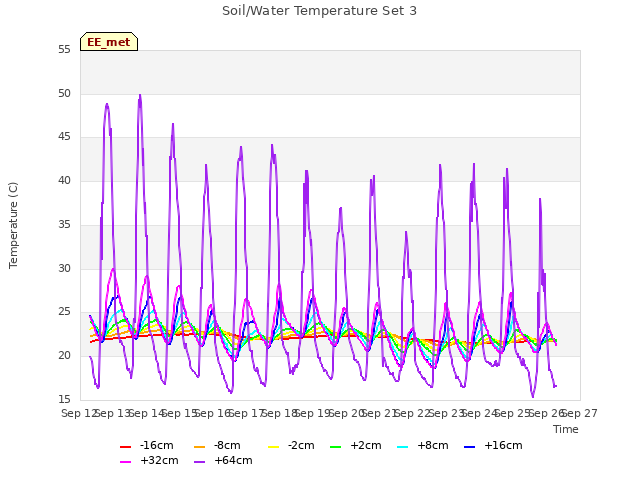Click the +64cm peak near 50 degrees

point(140,95)
